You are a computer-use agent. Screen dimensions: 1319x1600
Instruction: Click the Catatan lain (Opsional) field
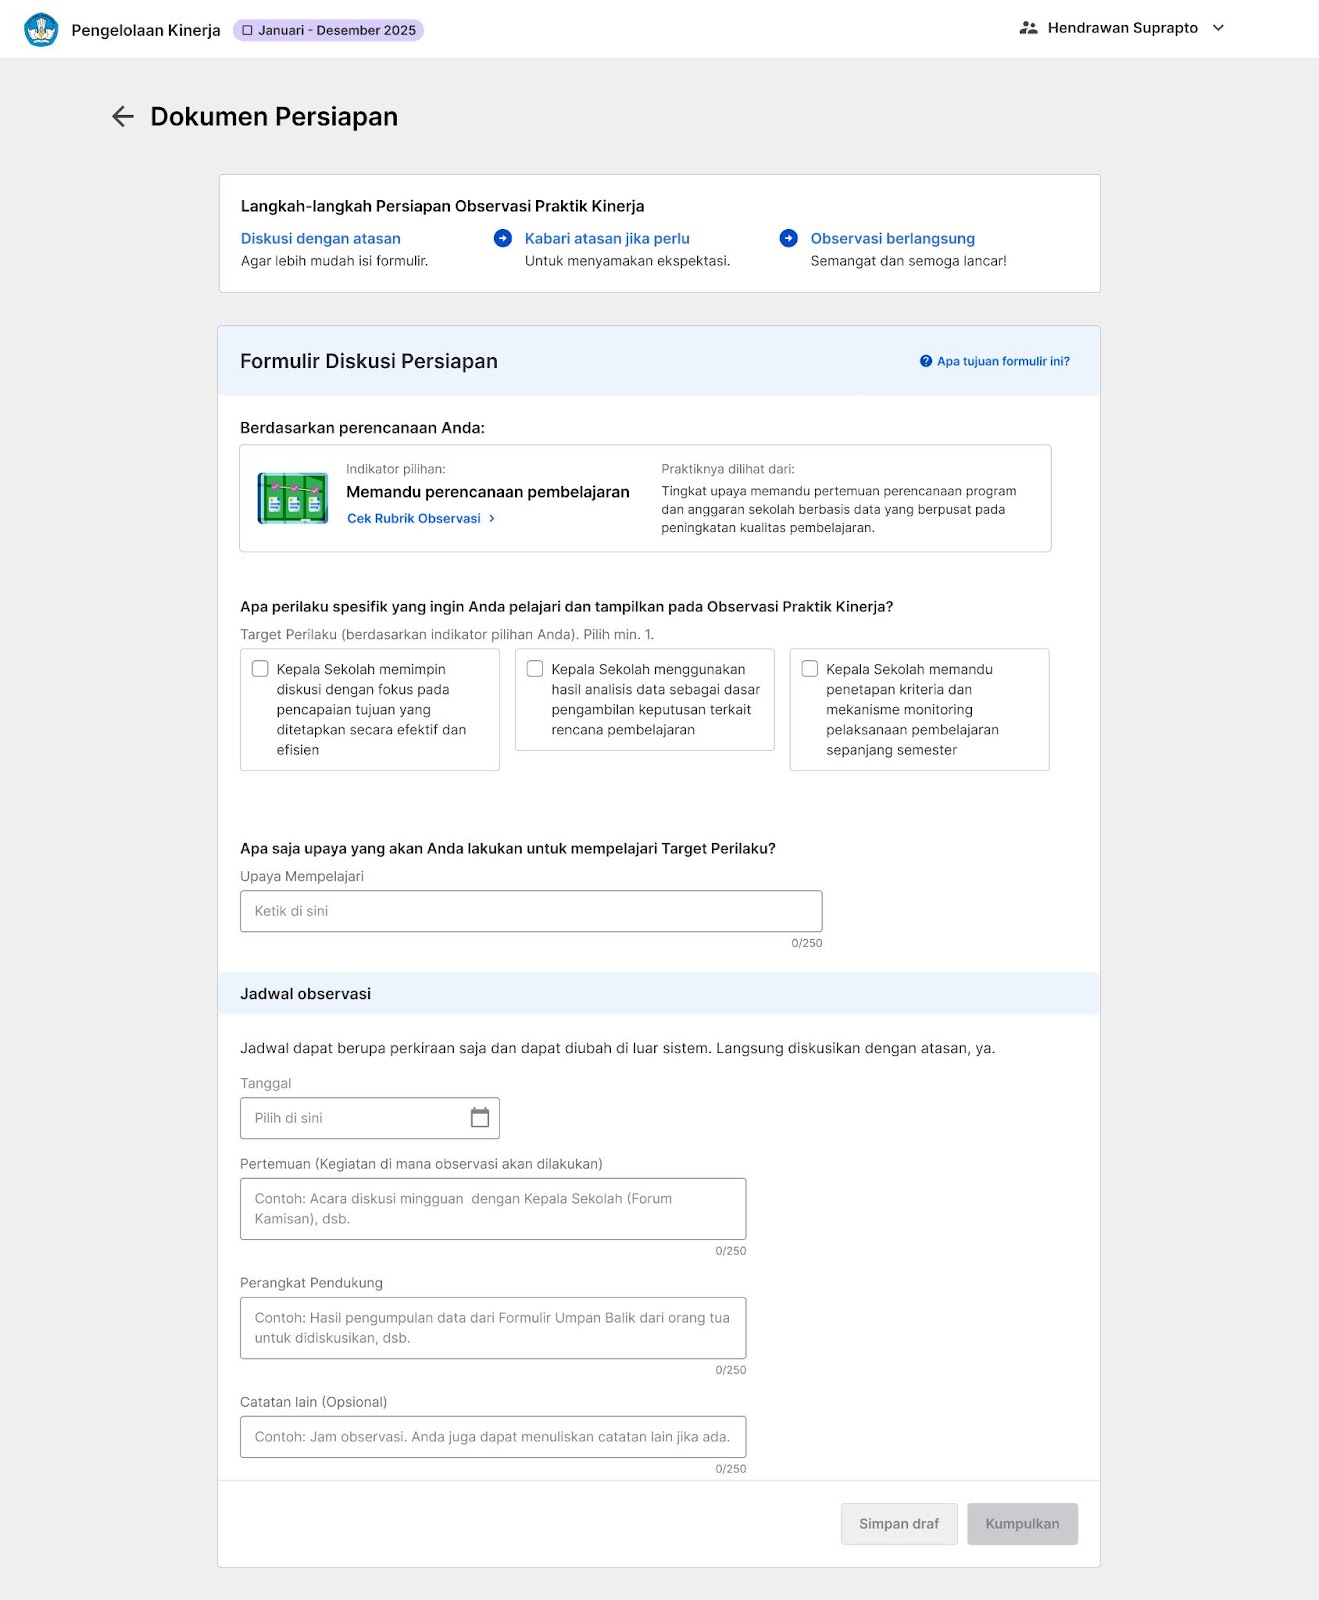tap(493, 1437)
